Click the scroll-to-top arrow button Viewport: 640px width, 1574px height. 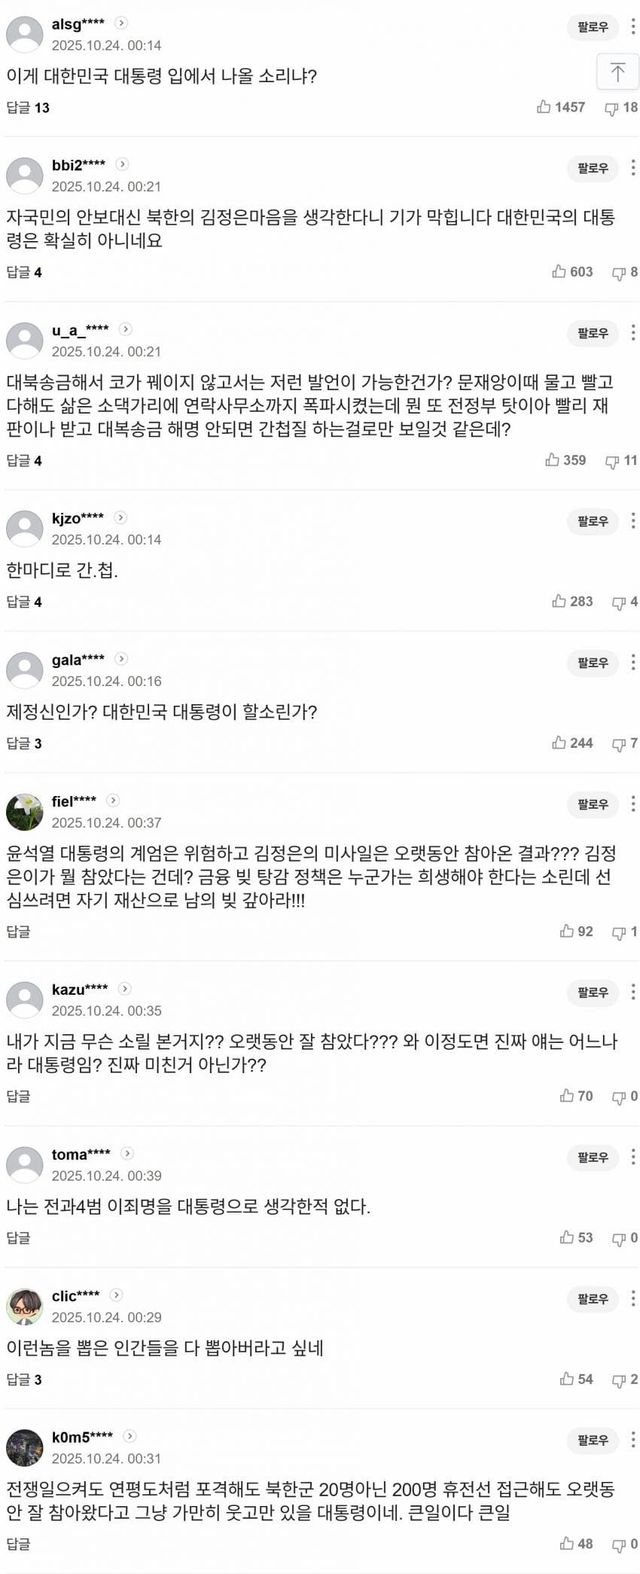click(x=617, y=72)
